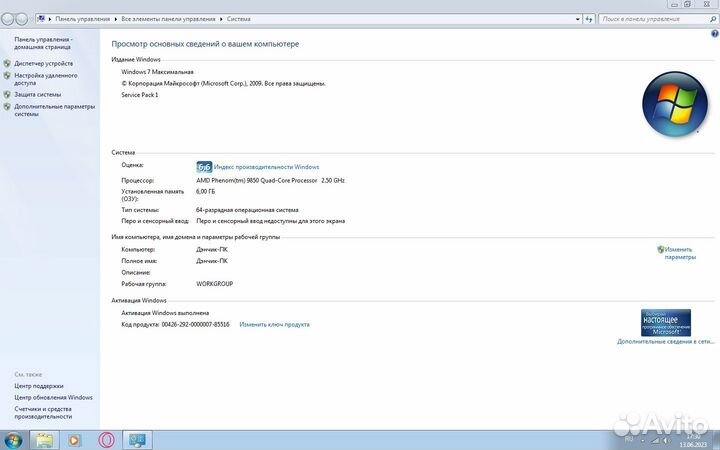Launch Opera browser from the taskbar
The height and width of the screenshot is (450, 720).
[106, 440]
